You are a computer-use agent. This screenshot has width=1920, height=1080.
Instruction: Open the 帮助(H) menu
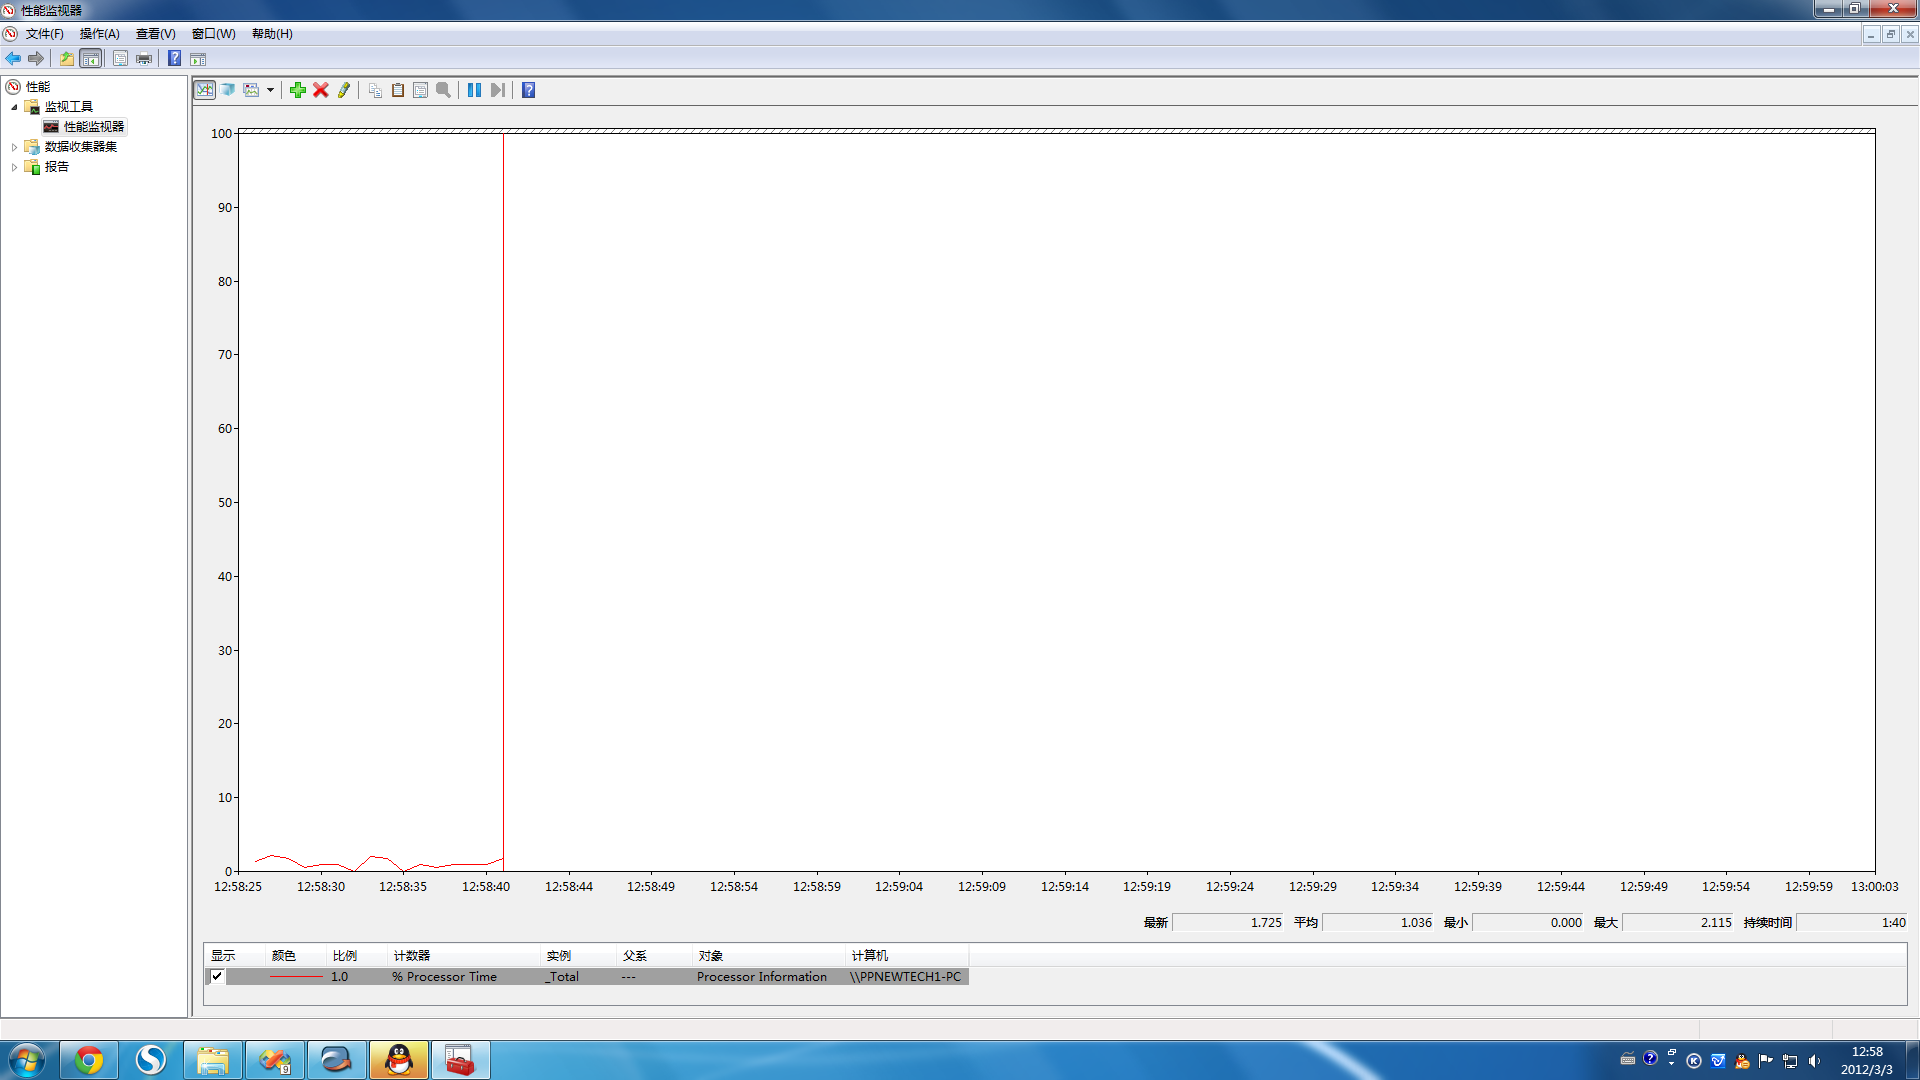click(272, 34)
